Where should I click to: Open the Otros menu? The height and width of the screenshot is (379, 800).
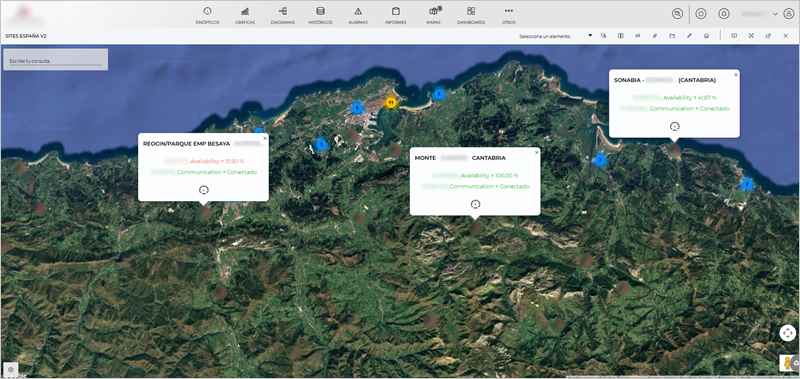509,16
